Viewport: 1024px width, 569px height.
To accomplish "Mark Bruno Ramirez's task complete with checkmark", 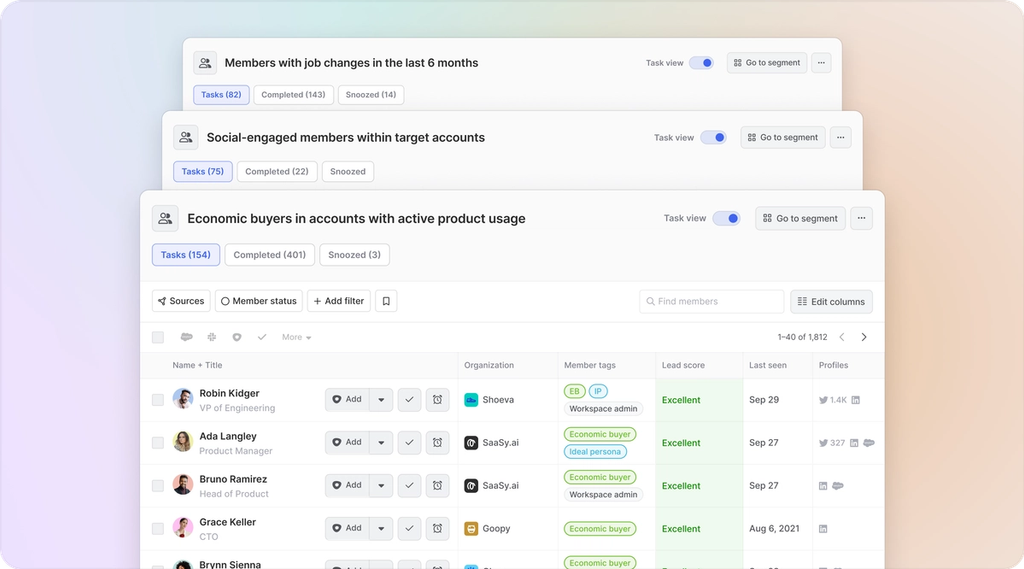I will click(x=409, y=485).
